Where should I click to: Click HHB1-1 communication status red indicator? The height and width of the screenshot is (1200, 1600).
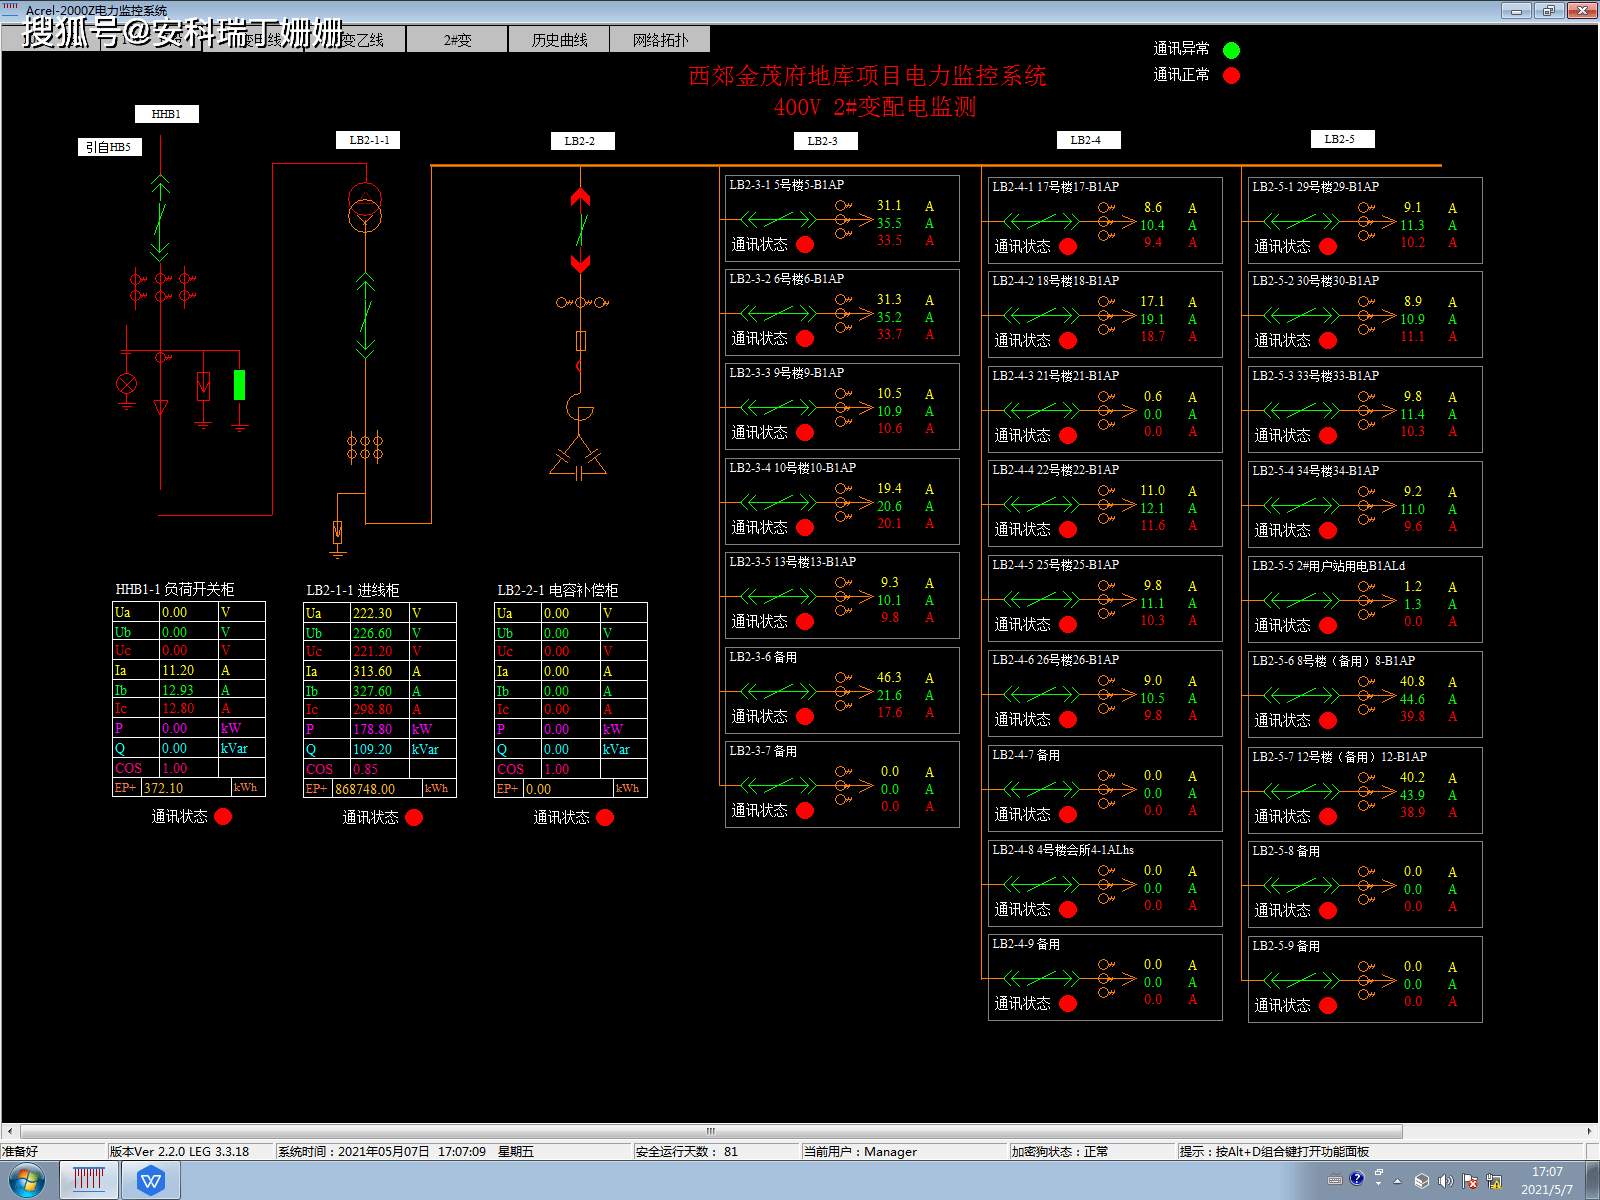(223, 817)
